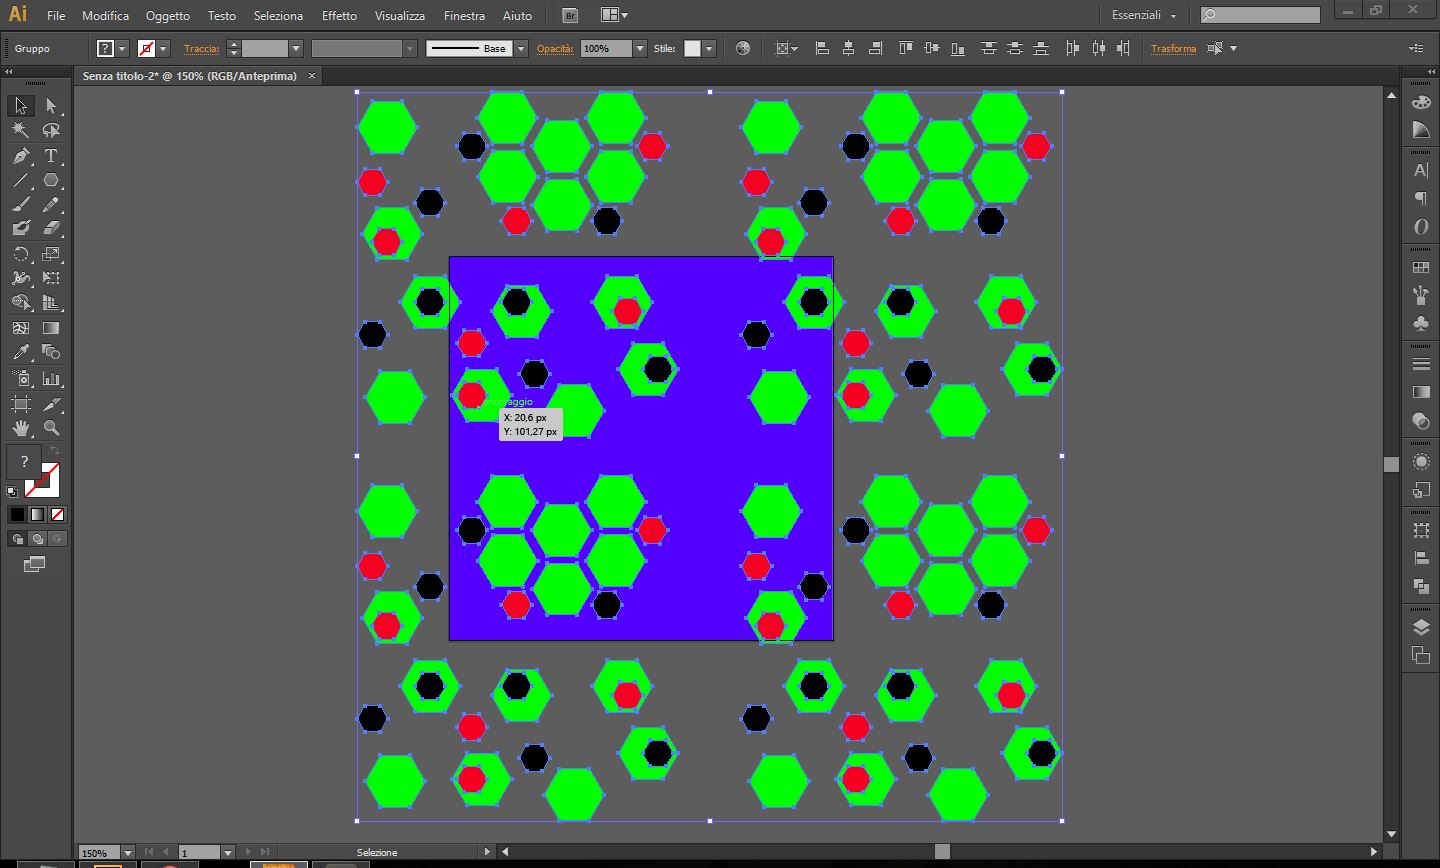Activate the Artboard tool
This screenshot has height=868, width=1440.
click(21, 404)
